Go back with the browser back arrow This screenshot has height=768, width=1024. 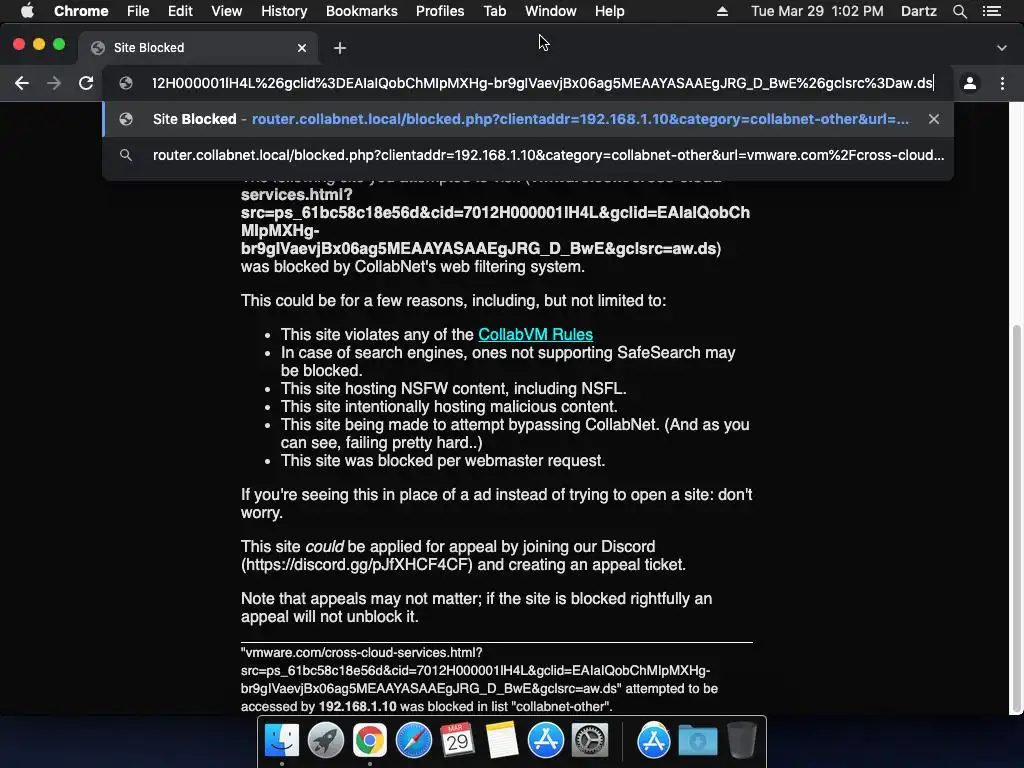point(22,83)
